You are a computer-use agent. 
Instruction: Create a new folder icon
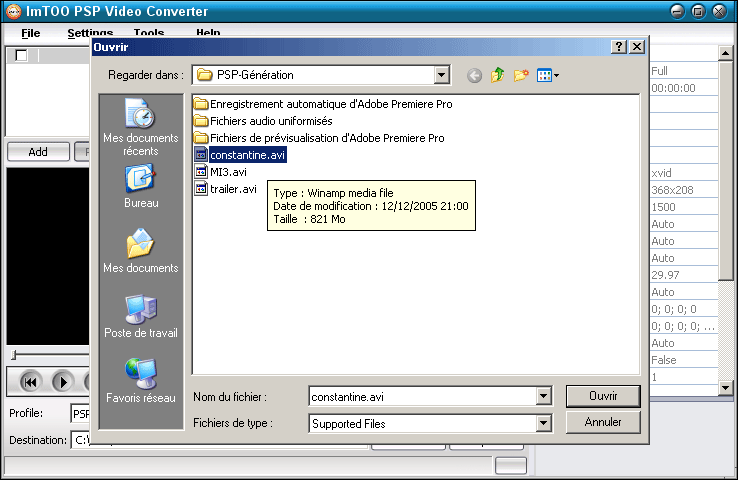click(521, 75)
